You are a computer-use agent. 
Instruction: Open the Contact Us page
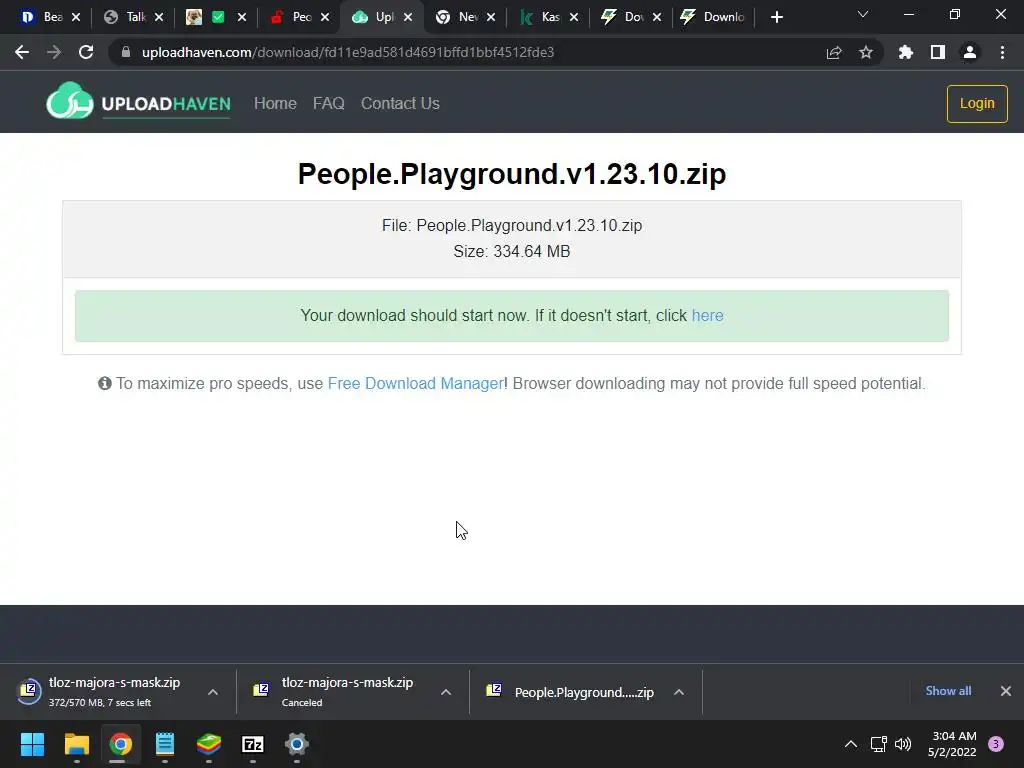(400, 103)
